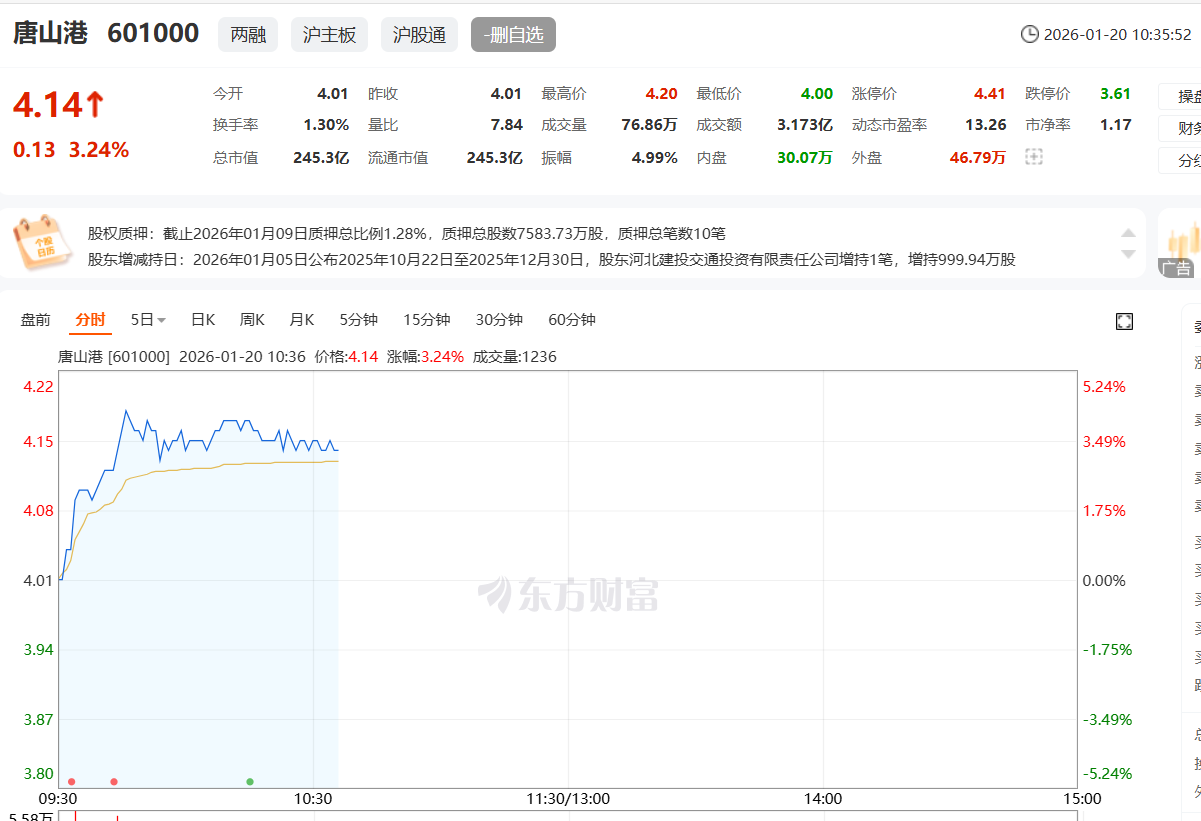Viewport: 1201px width, 821px height.
Task: Click the 沪主板 tag
Action: 330,35
